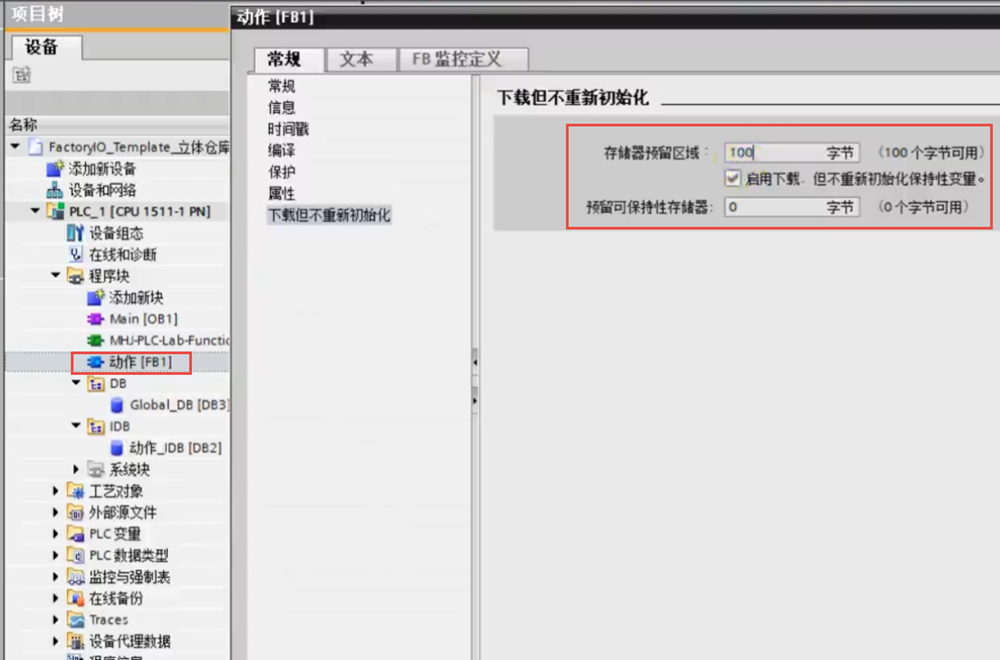Click the Main [OB1] block icon
The width and height of the screenshot is (1000, 660).
pyautogui.click(x=96, y=319)
